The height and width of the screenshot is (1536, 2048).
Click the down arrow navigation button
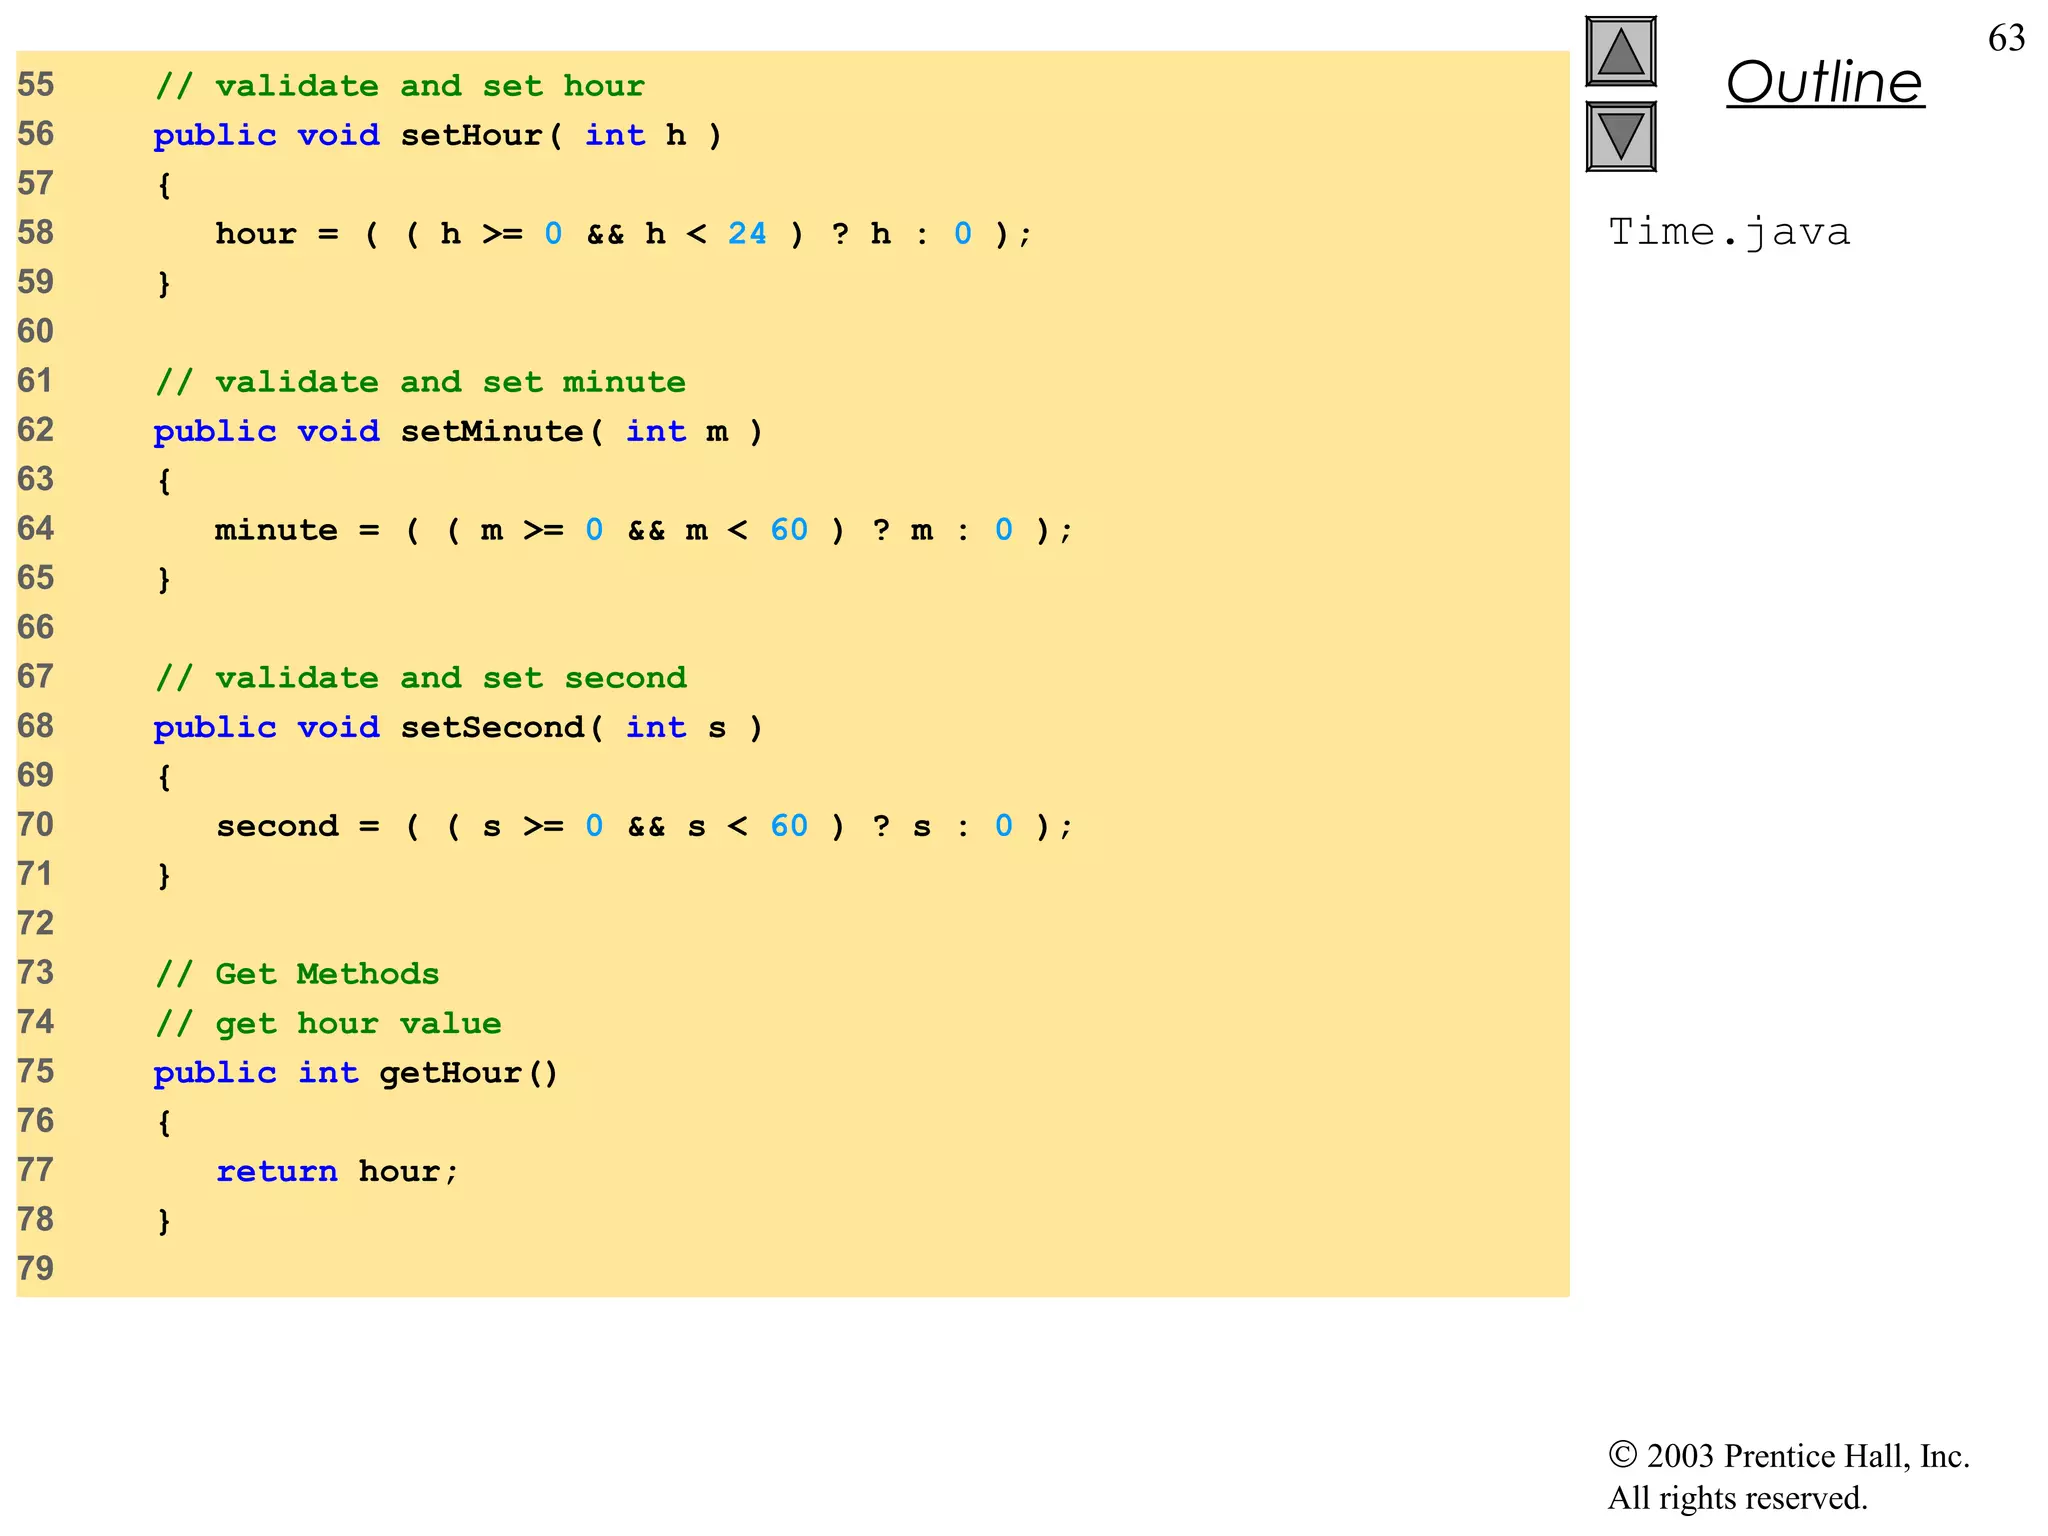(x=1620, y=137)
